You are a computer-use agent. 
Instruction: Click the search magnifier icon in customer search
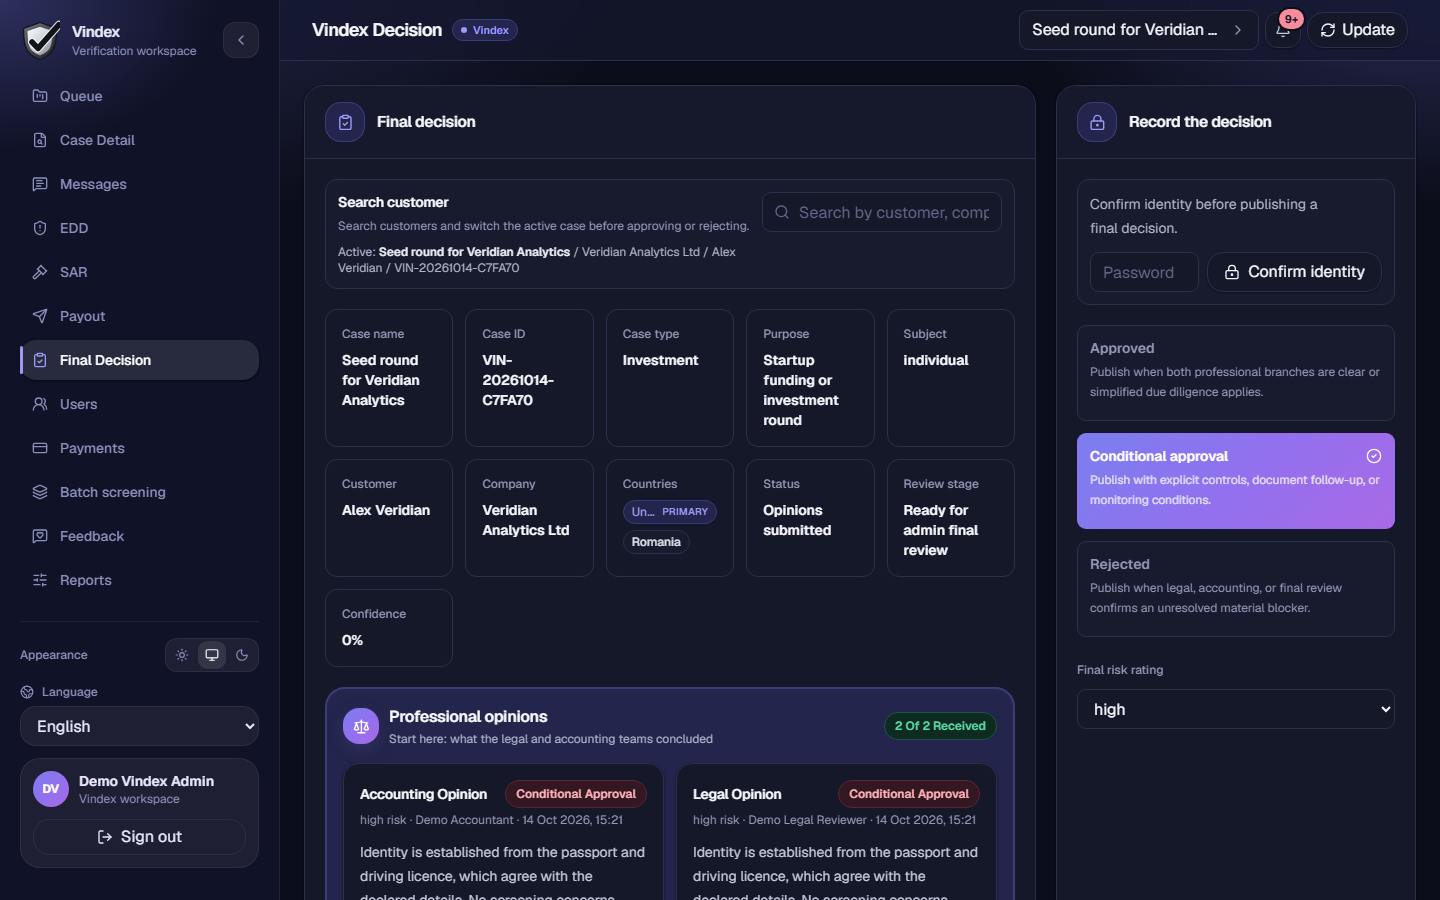782,212
